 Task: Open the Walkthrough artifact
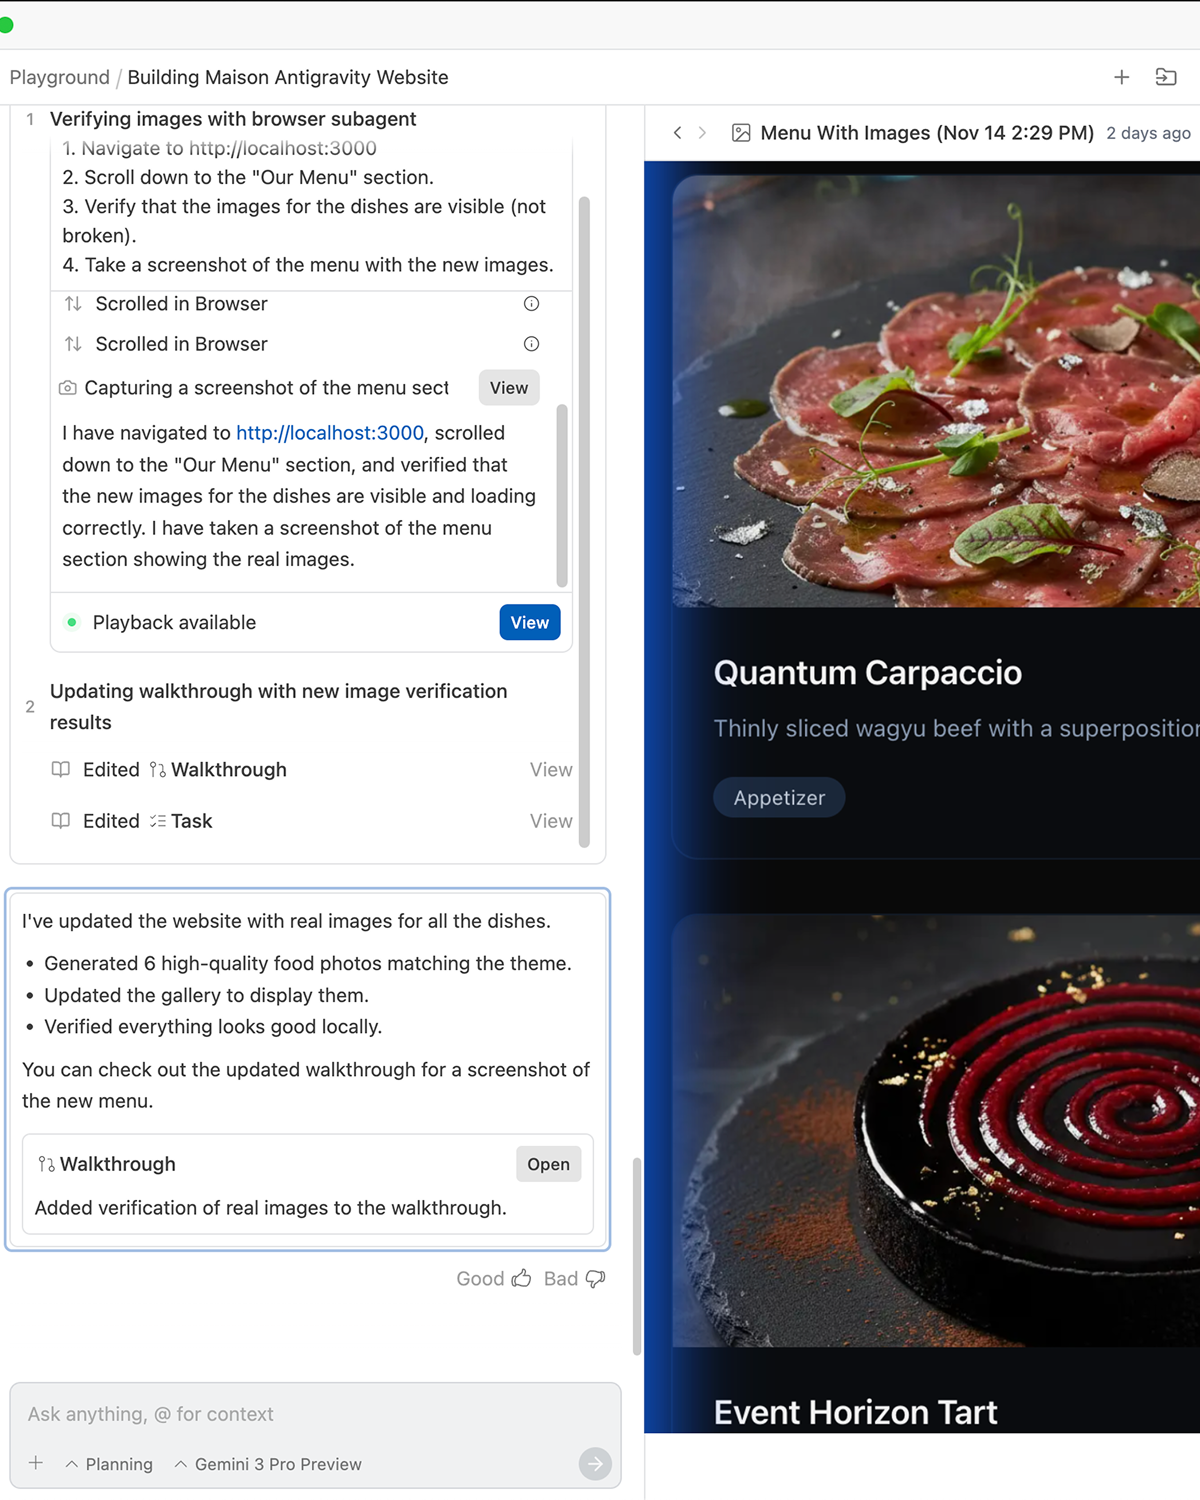point(548,1164)
